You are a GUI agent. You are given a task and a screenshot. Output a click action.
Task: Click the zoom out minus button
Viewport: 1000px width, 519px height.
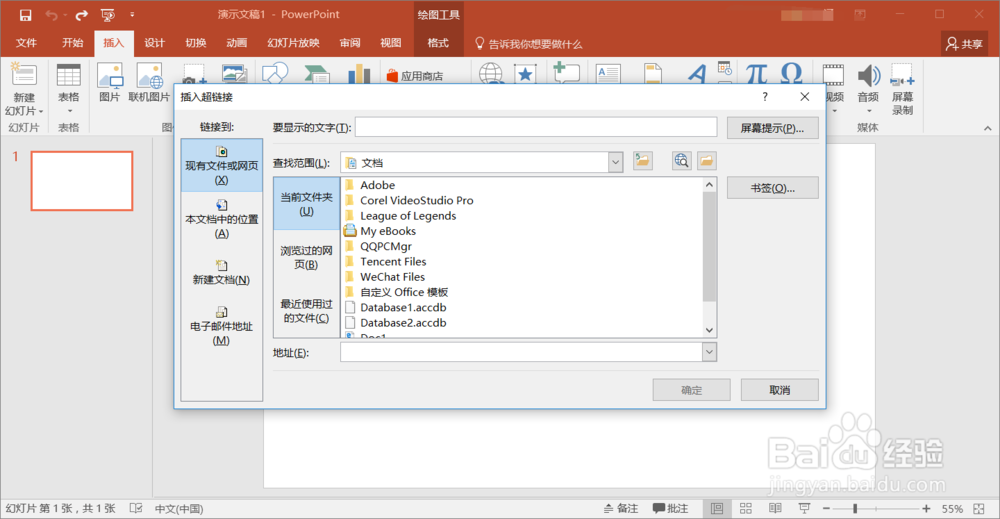point(827,508)
